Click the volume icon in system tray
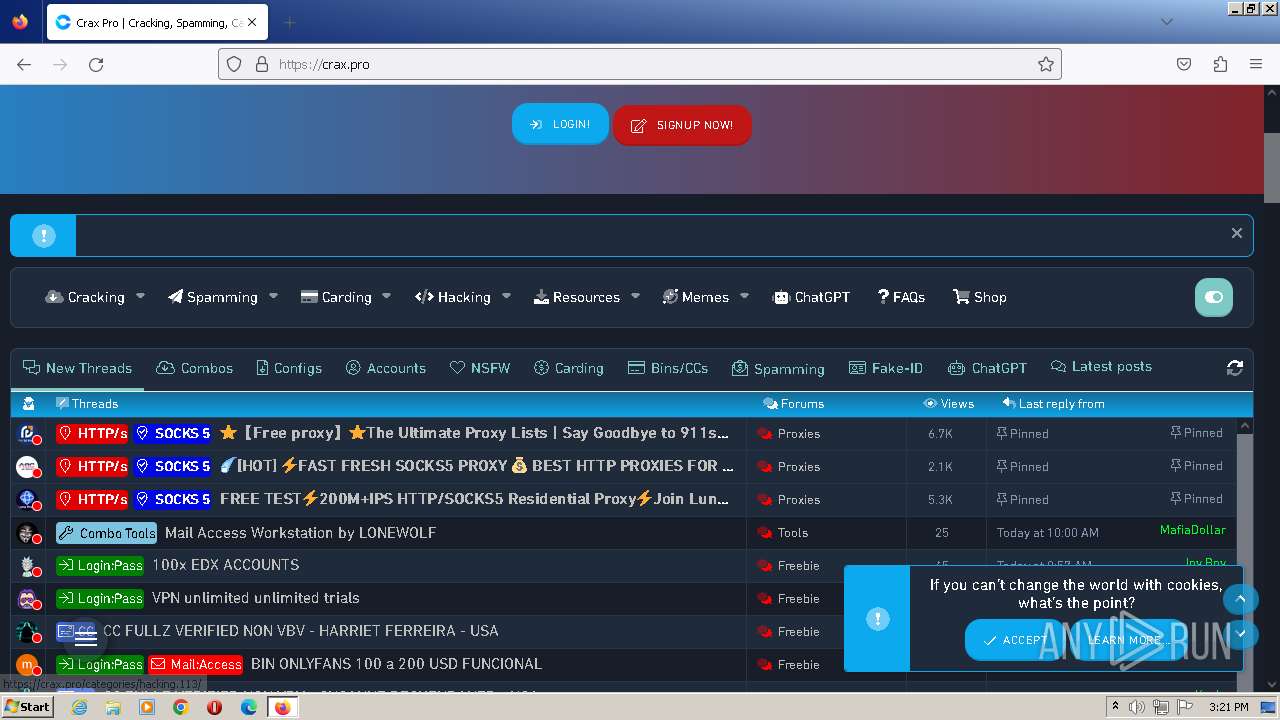This screenshot has height=720, width=1280. [1138, 707]
